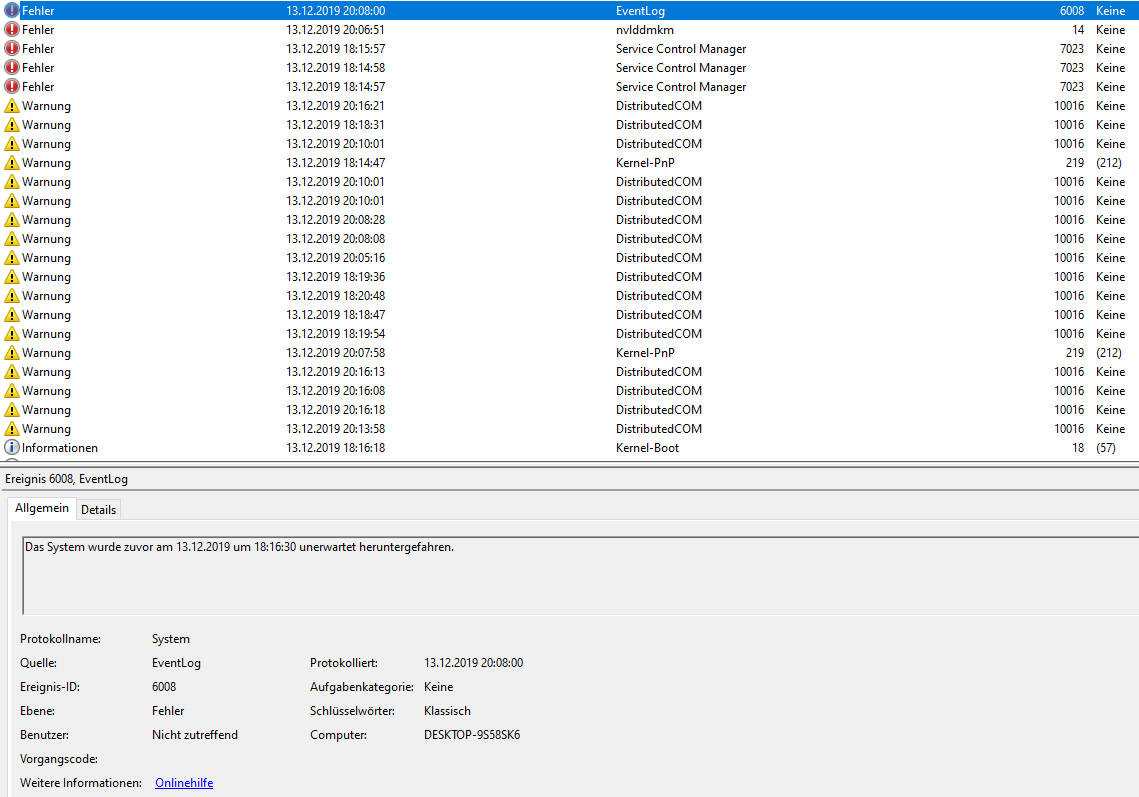
Task: Click warning icon of Warnung 20:05:16 row
Action: pos(12,257)
